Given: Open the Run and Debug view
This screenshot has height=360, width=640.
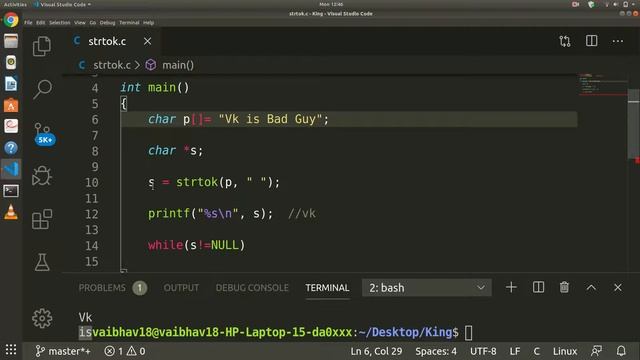Looking at the screenshot, I should pos(42,176).
